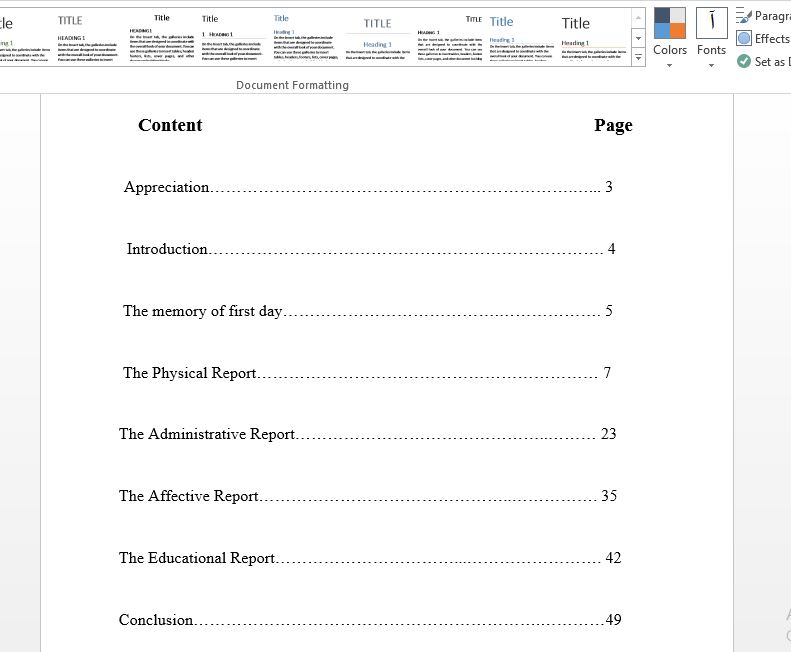The height and width of the screenshot is (652, 791).
Task: Click the Appreciation entry
Action: tap(166, 187)
